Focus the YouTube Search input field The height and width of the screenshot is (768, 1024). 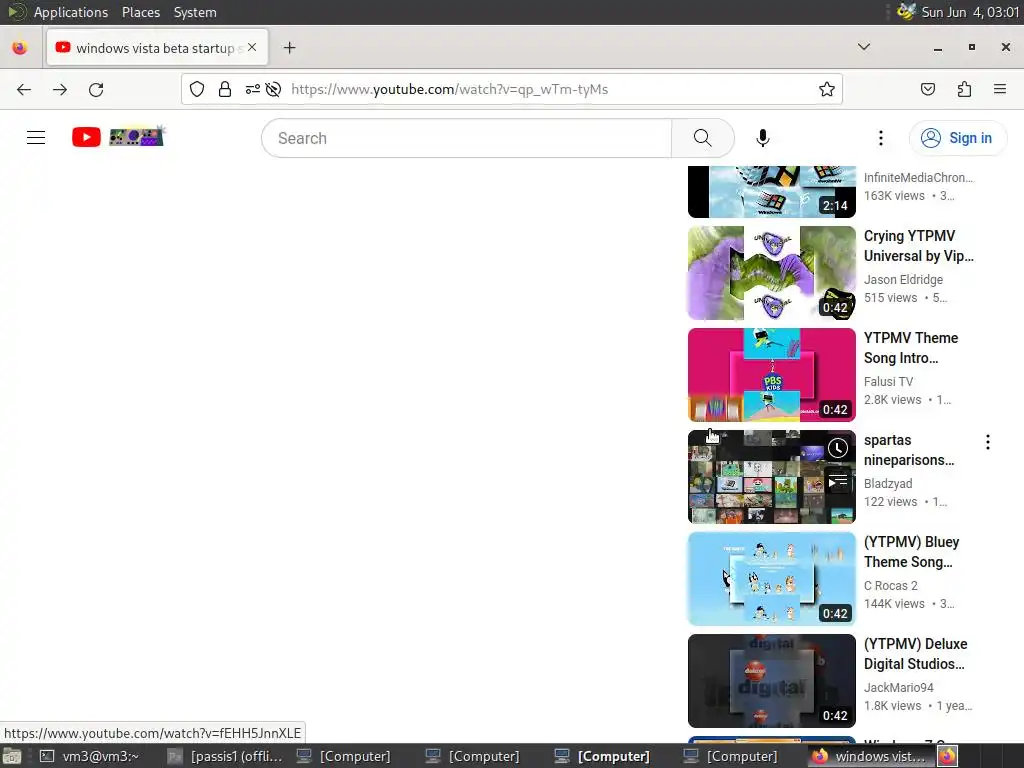(466, 138)
